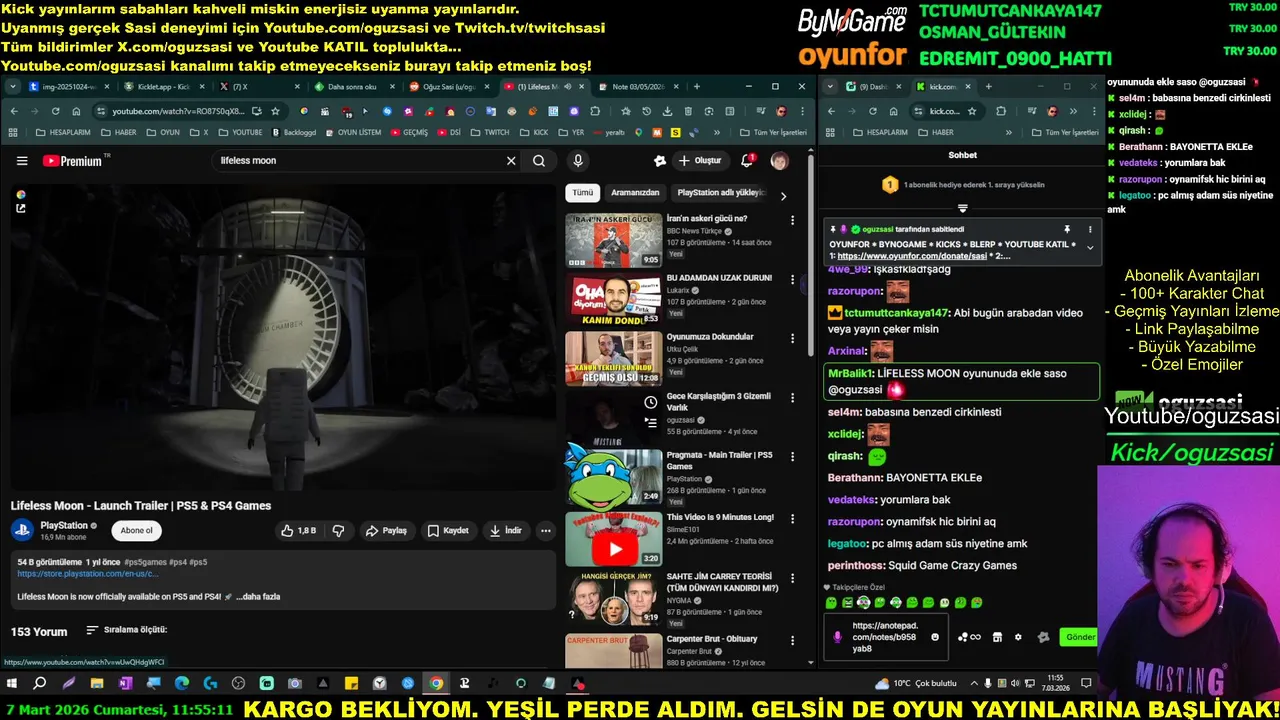Click Oluştur create button on YouTube
This screenshot has width=1280, height=720.
699,161
